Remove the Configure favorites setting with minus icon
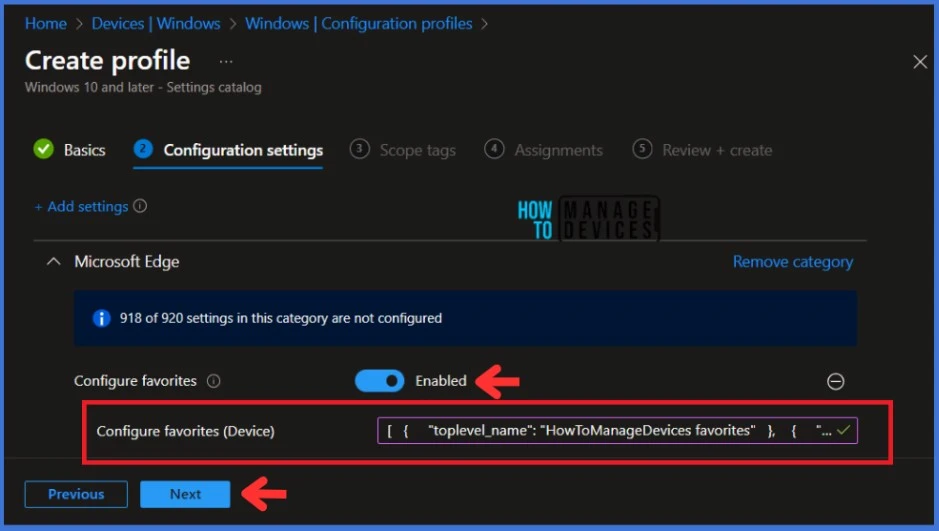Viewport: 939px width, 531px height. coord(835,381)
